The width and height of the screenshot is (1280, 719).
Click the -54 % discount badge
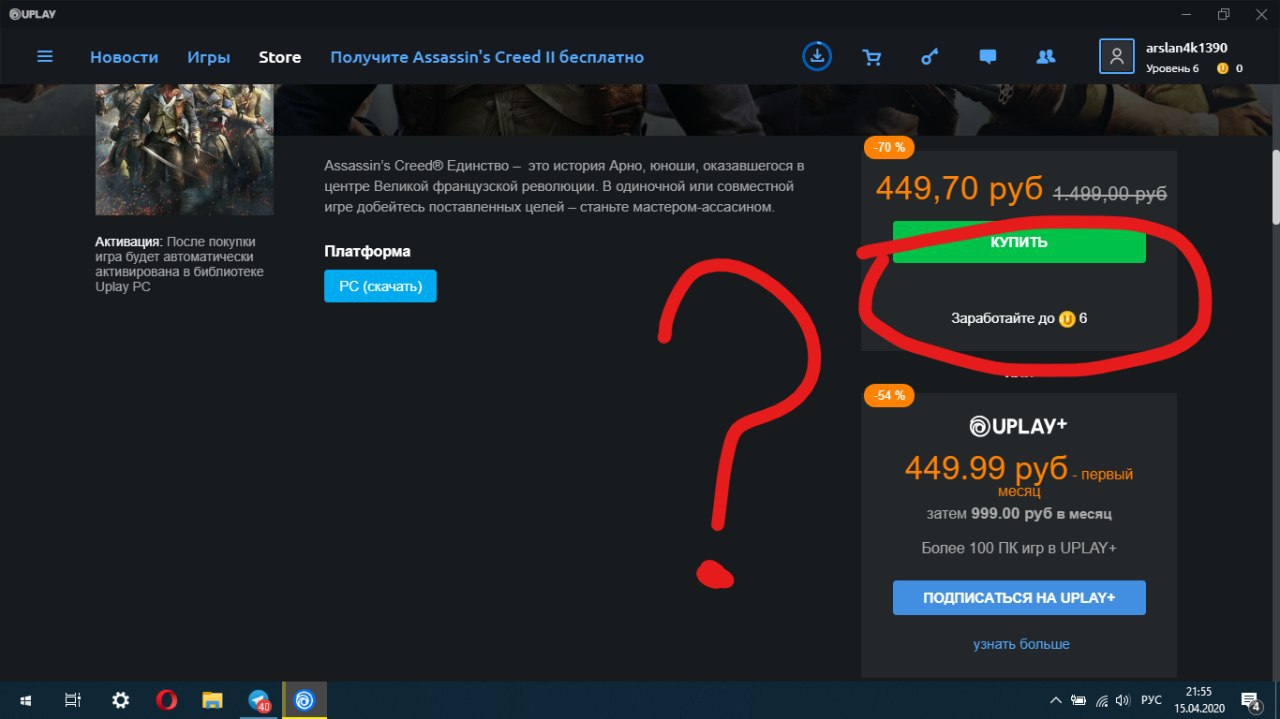coord(889,395)
